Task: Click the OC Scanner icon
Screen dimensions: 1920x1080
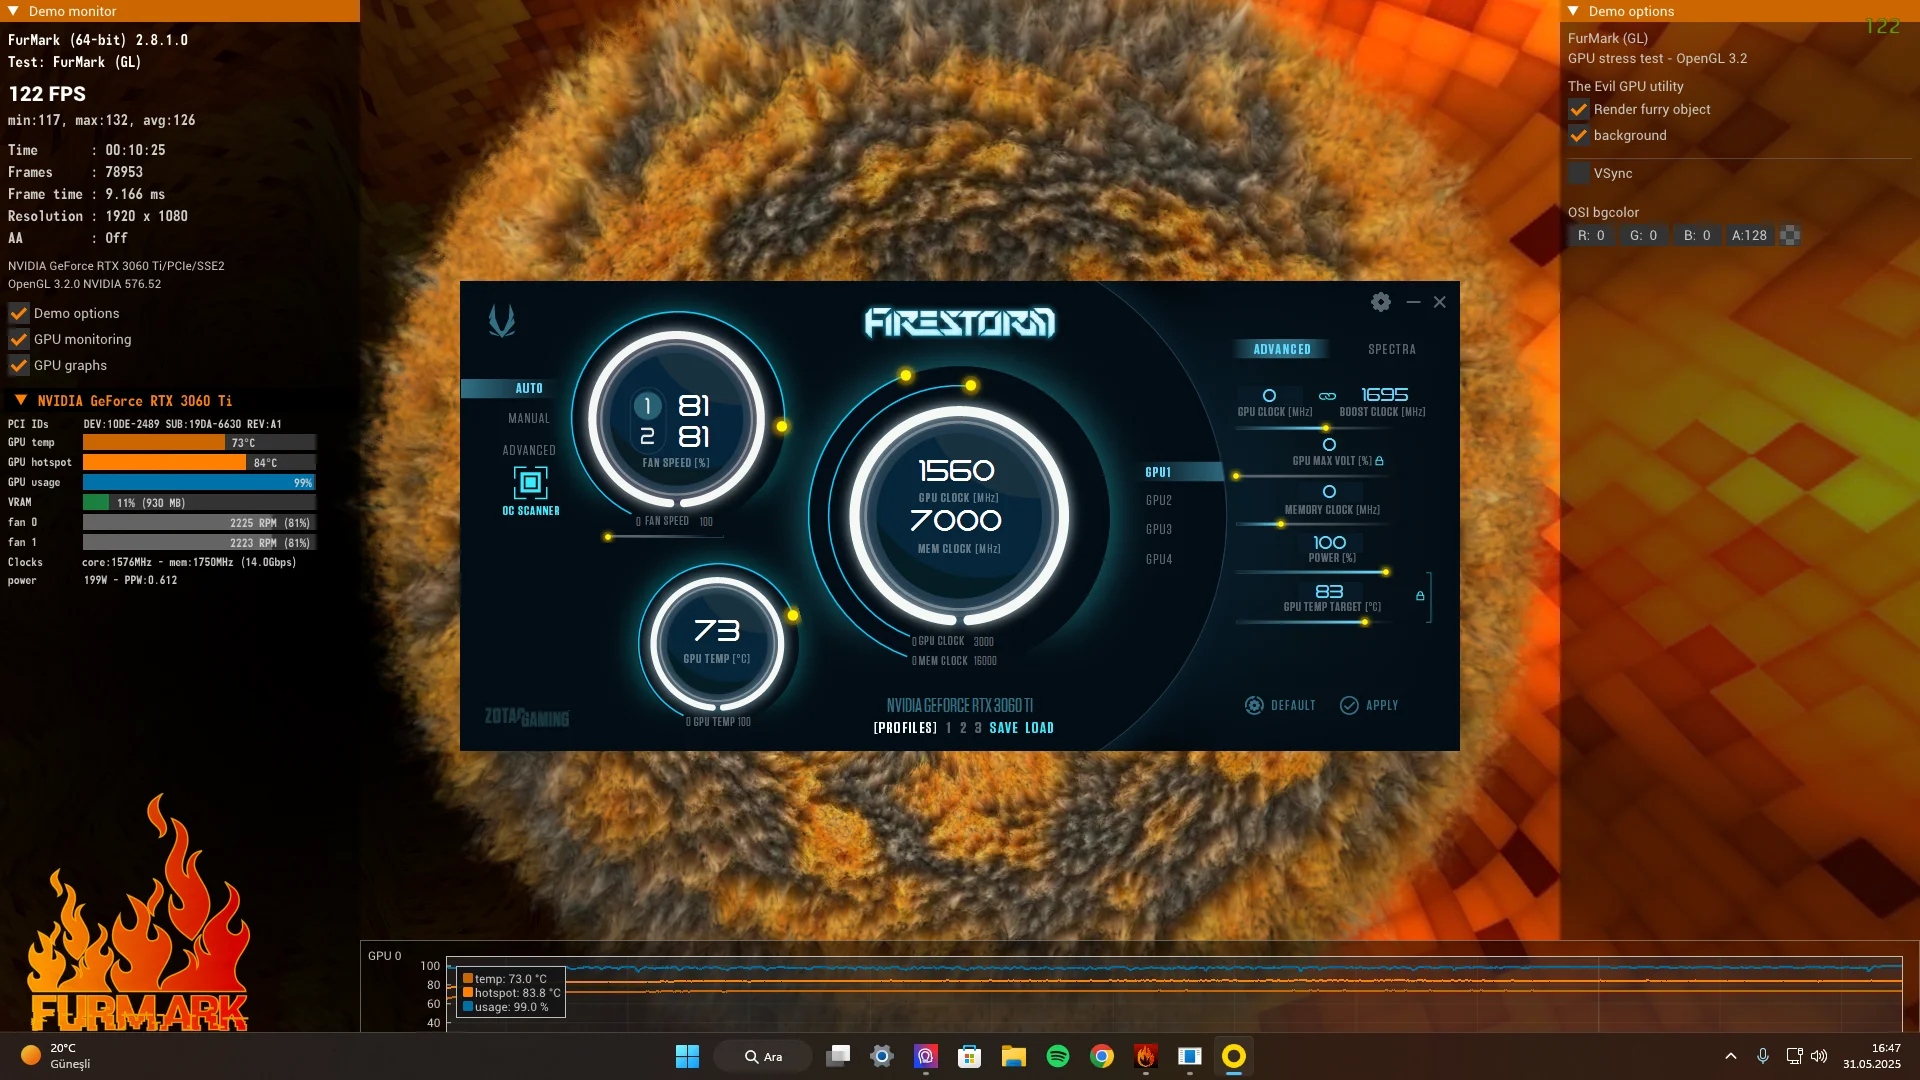Action: [530, 483]
